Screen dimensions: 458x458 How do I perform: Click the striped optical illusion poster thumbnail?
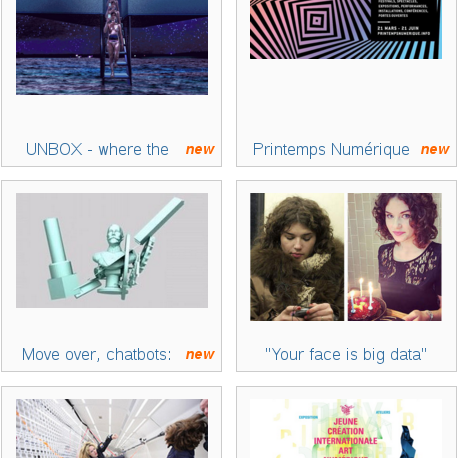(x=346, y=29)
